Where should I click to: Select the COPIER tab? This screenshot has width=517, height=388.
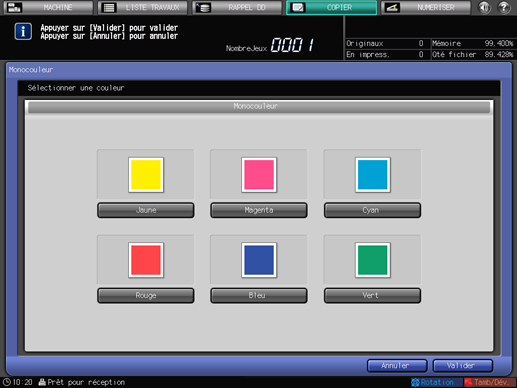click(x=332, y=7)
